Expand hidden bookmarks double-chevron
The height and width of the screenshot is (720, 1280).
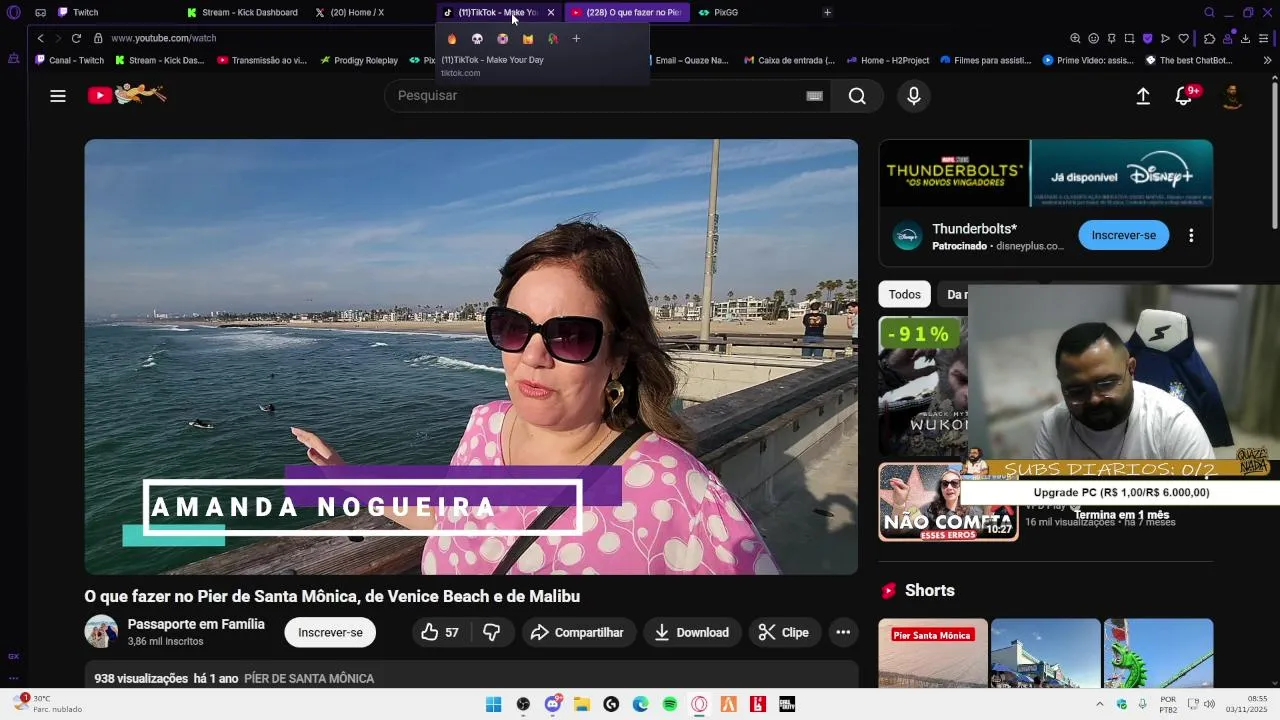1267,60
